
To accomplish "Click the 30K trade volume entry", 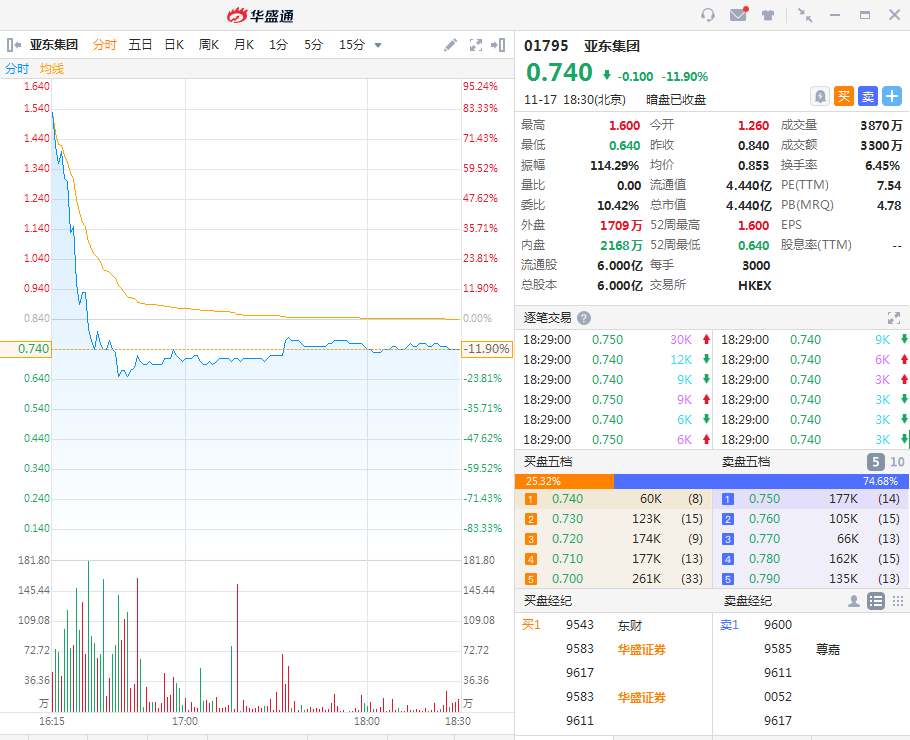I will (x=681, y=340).
